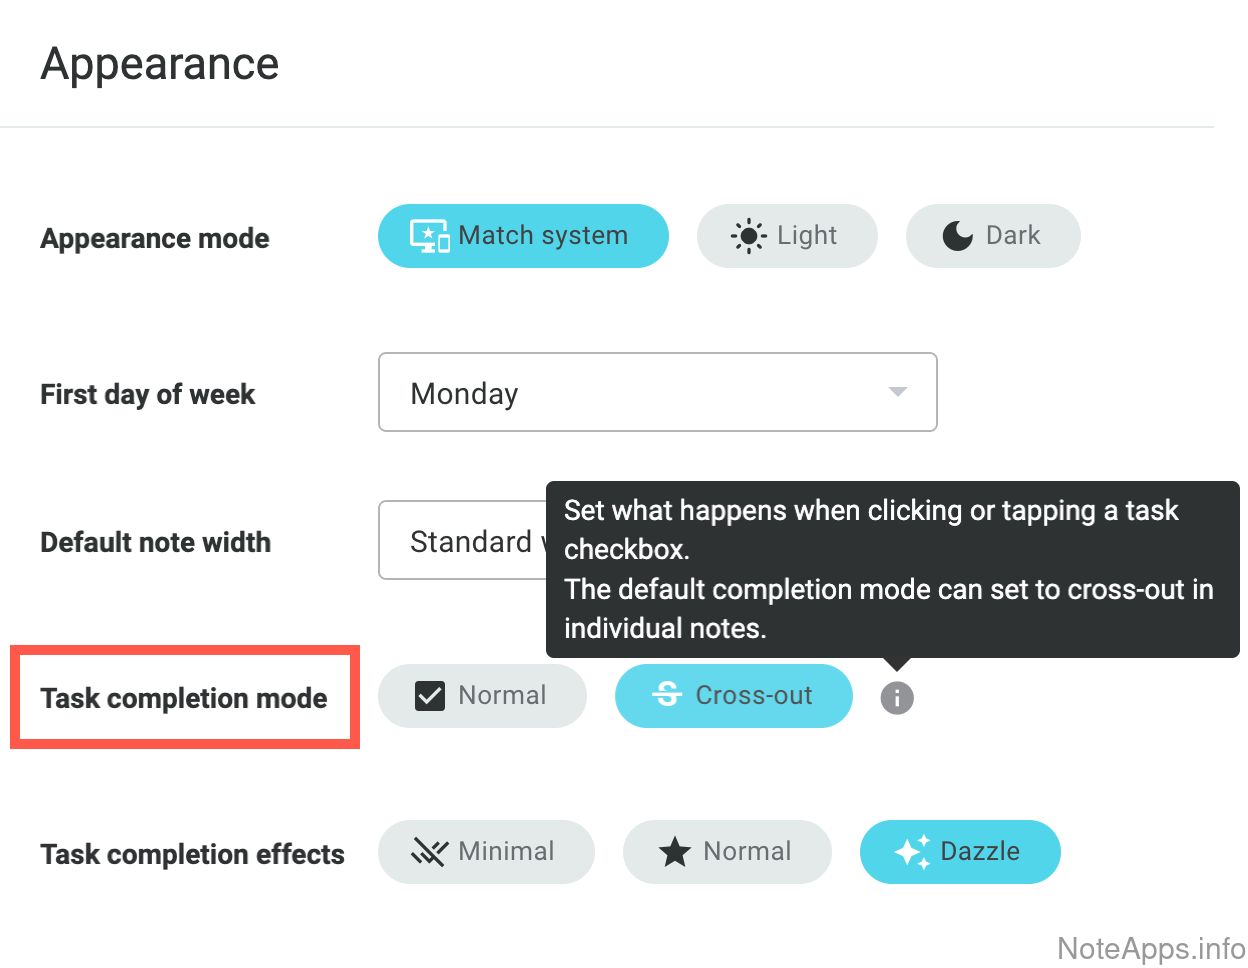Click the dark tooltip about task checkboxes
Viewport: 1248px width, 968px height.
pyautogui.click(x=892, y=569)
